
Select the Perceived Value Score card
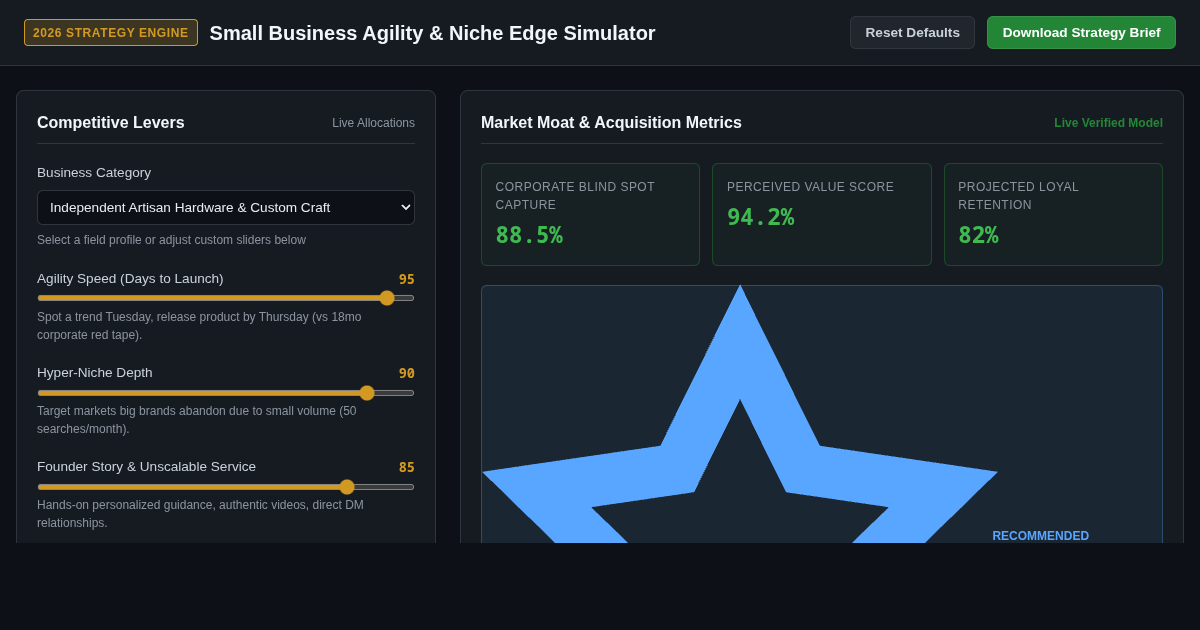point(822,214)
